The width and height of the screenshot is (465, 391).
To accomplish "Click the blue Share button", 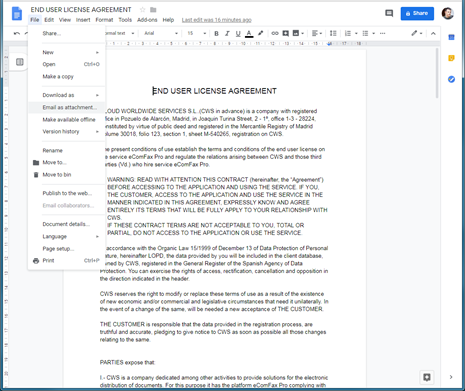I will 417,13.
